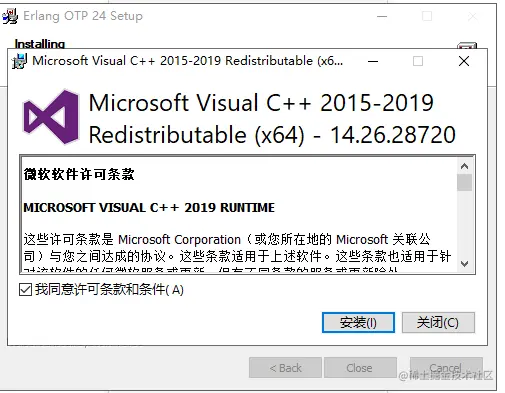Click the greyed < Back button
This screenshot has height=393, width=505.
coord(285,368)
